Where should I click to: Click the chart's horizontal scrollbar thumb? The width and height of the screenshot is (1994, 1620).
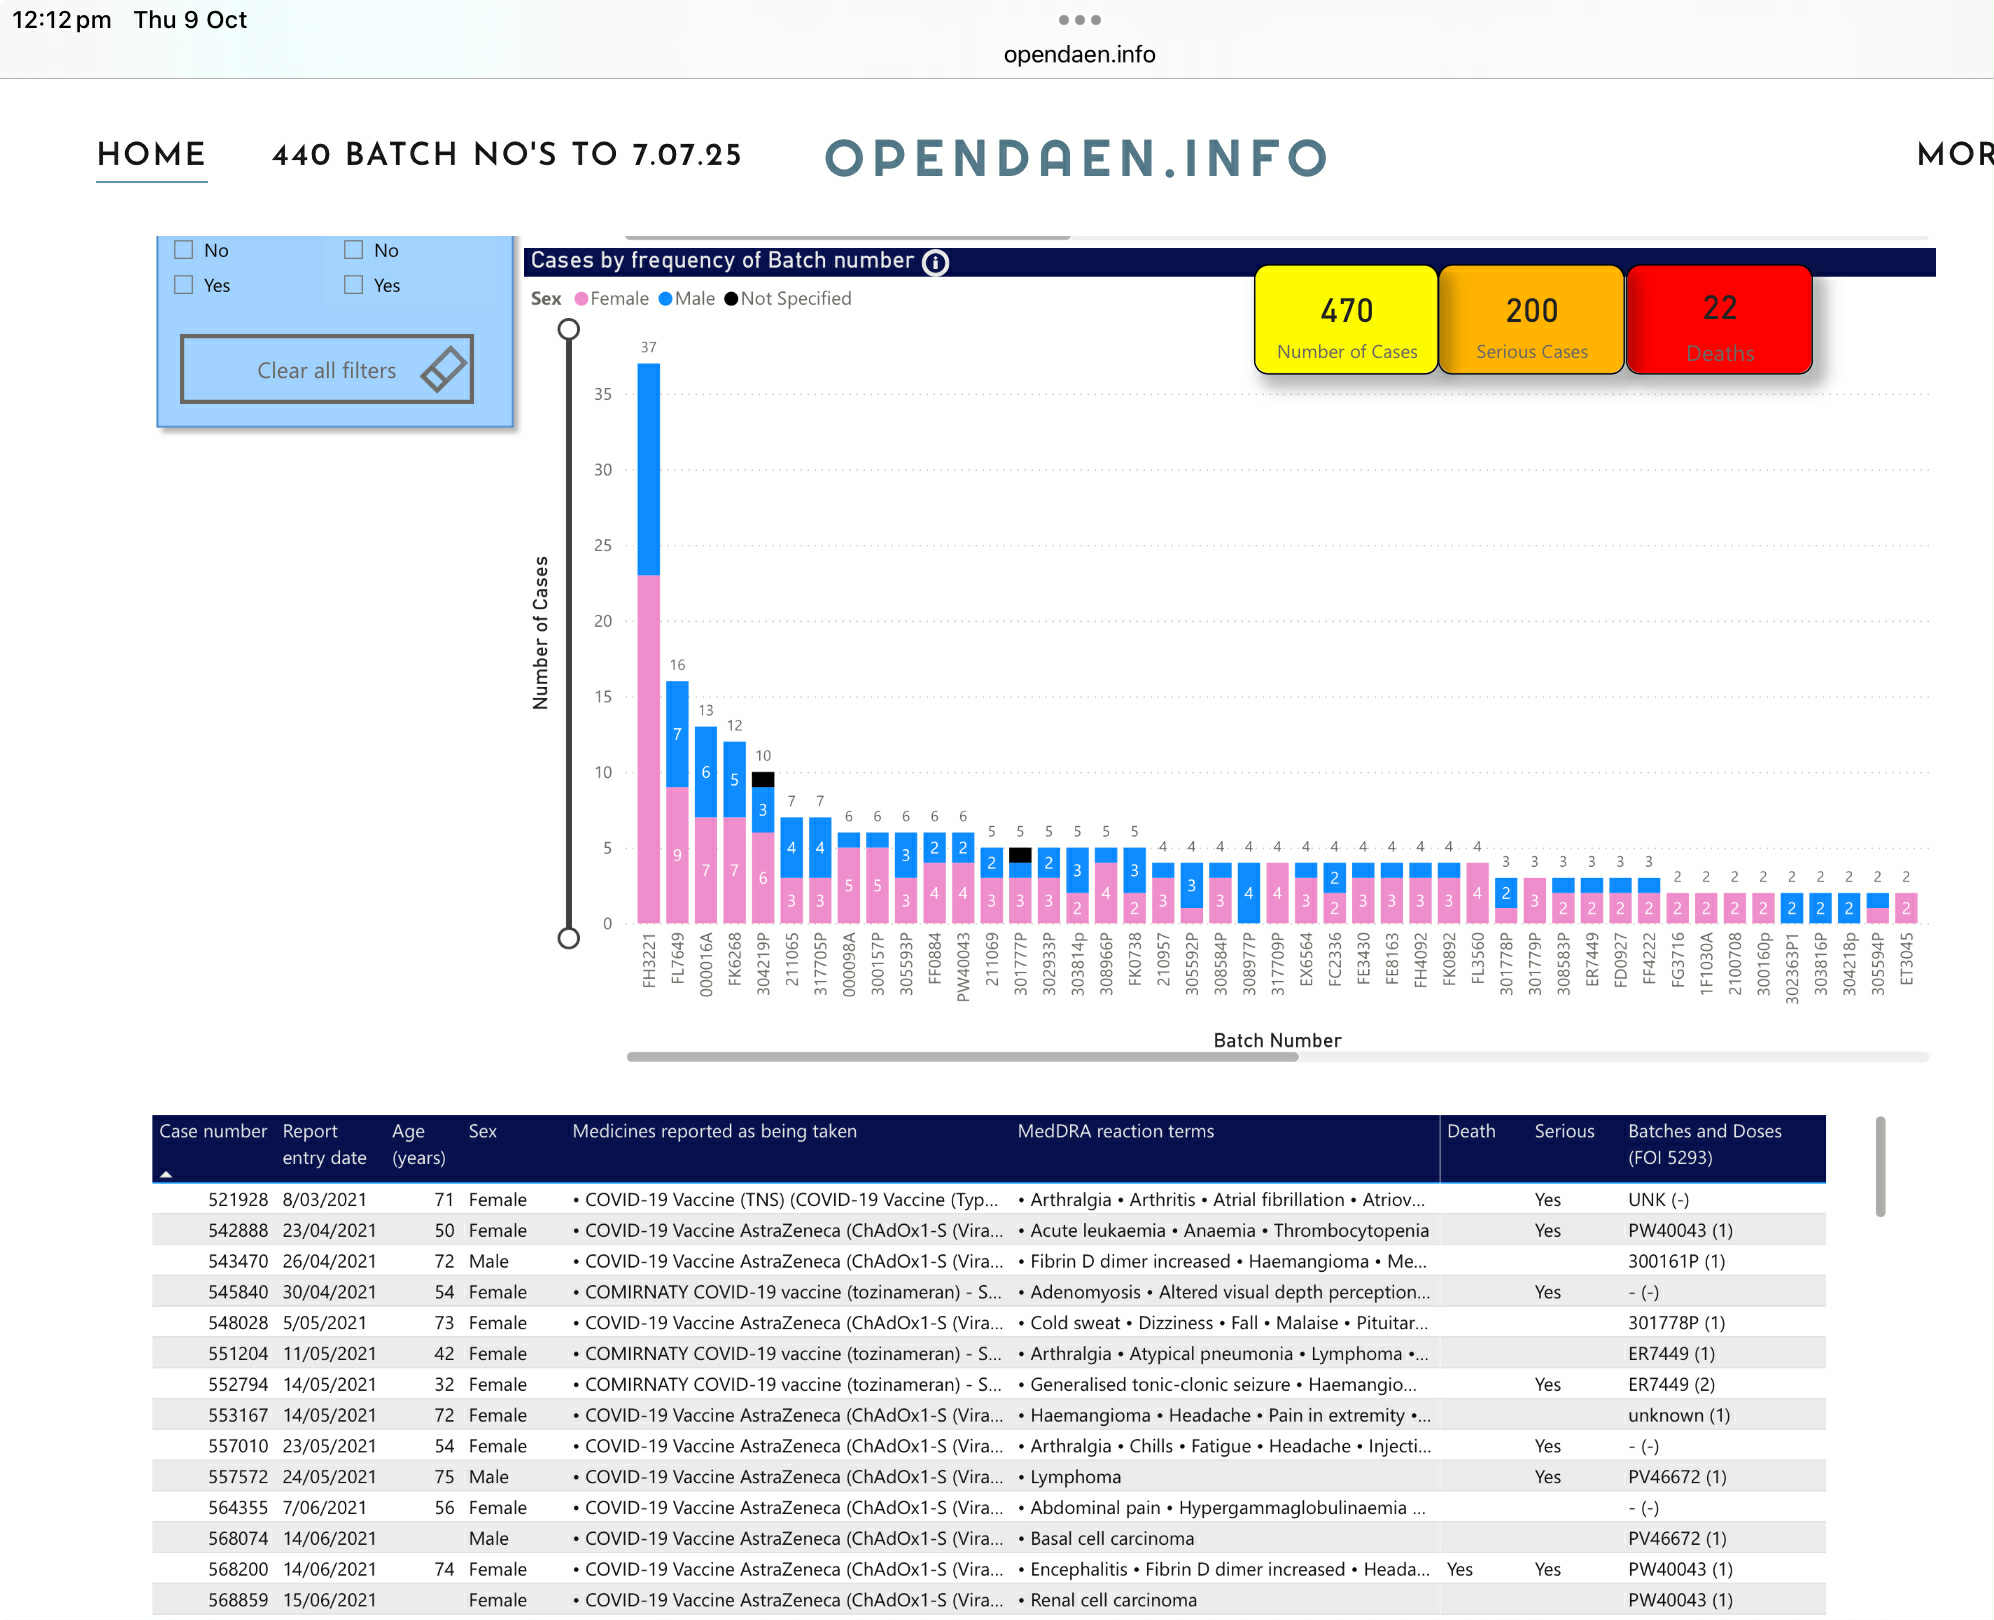[962, 1057]
